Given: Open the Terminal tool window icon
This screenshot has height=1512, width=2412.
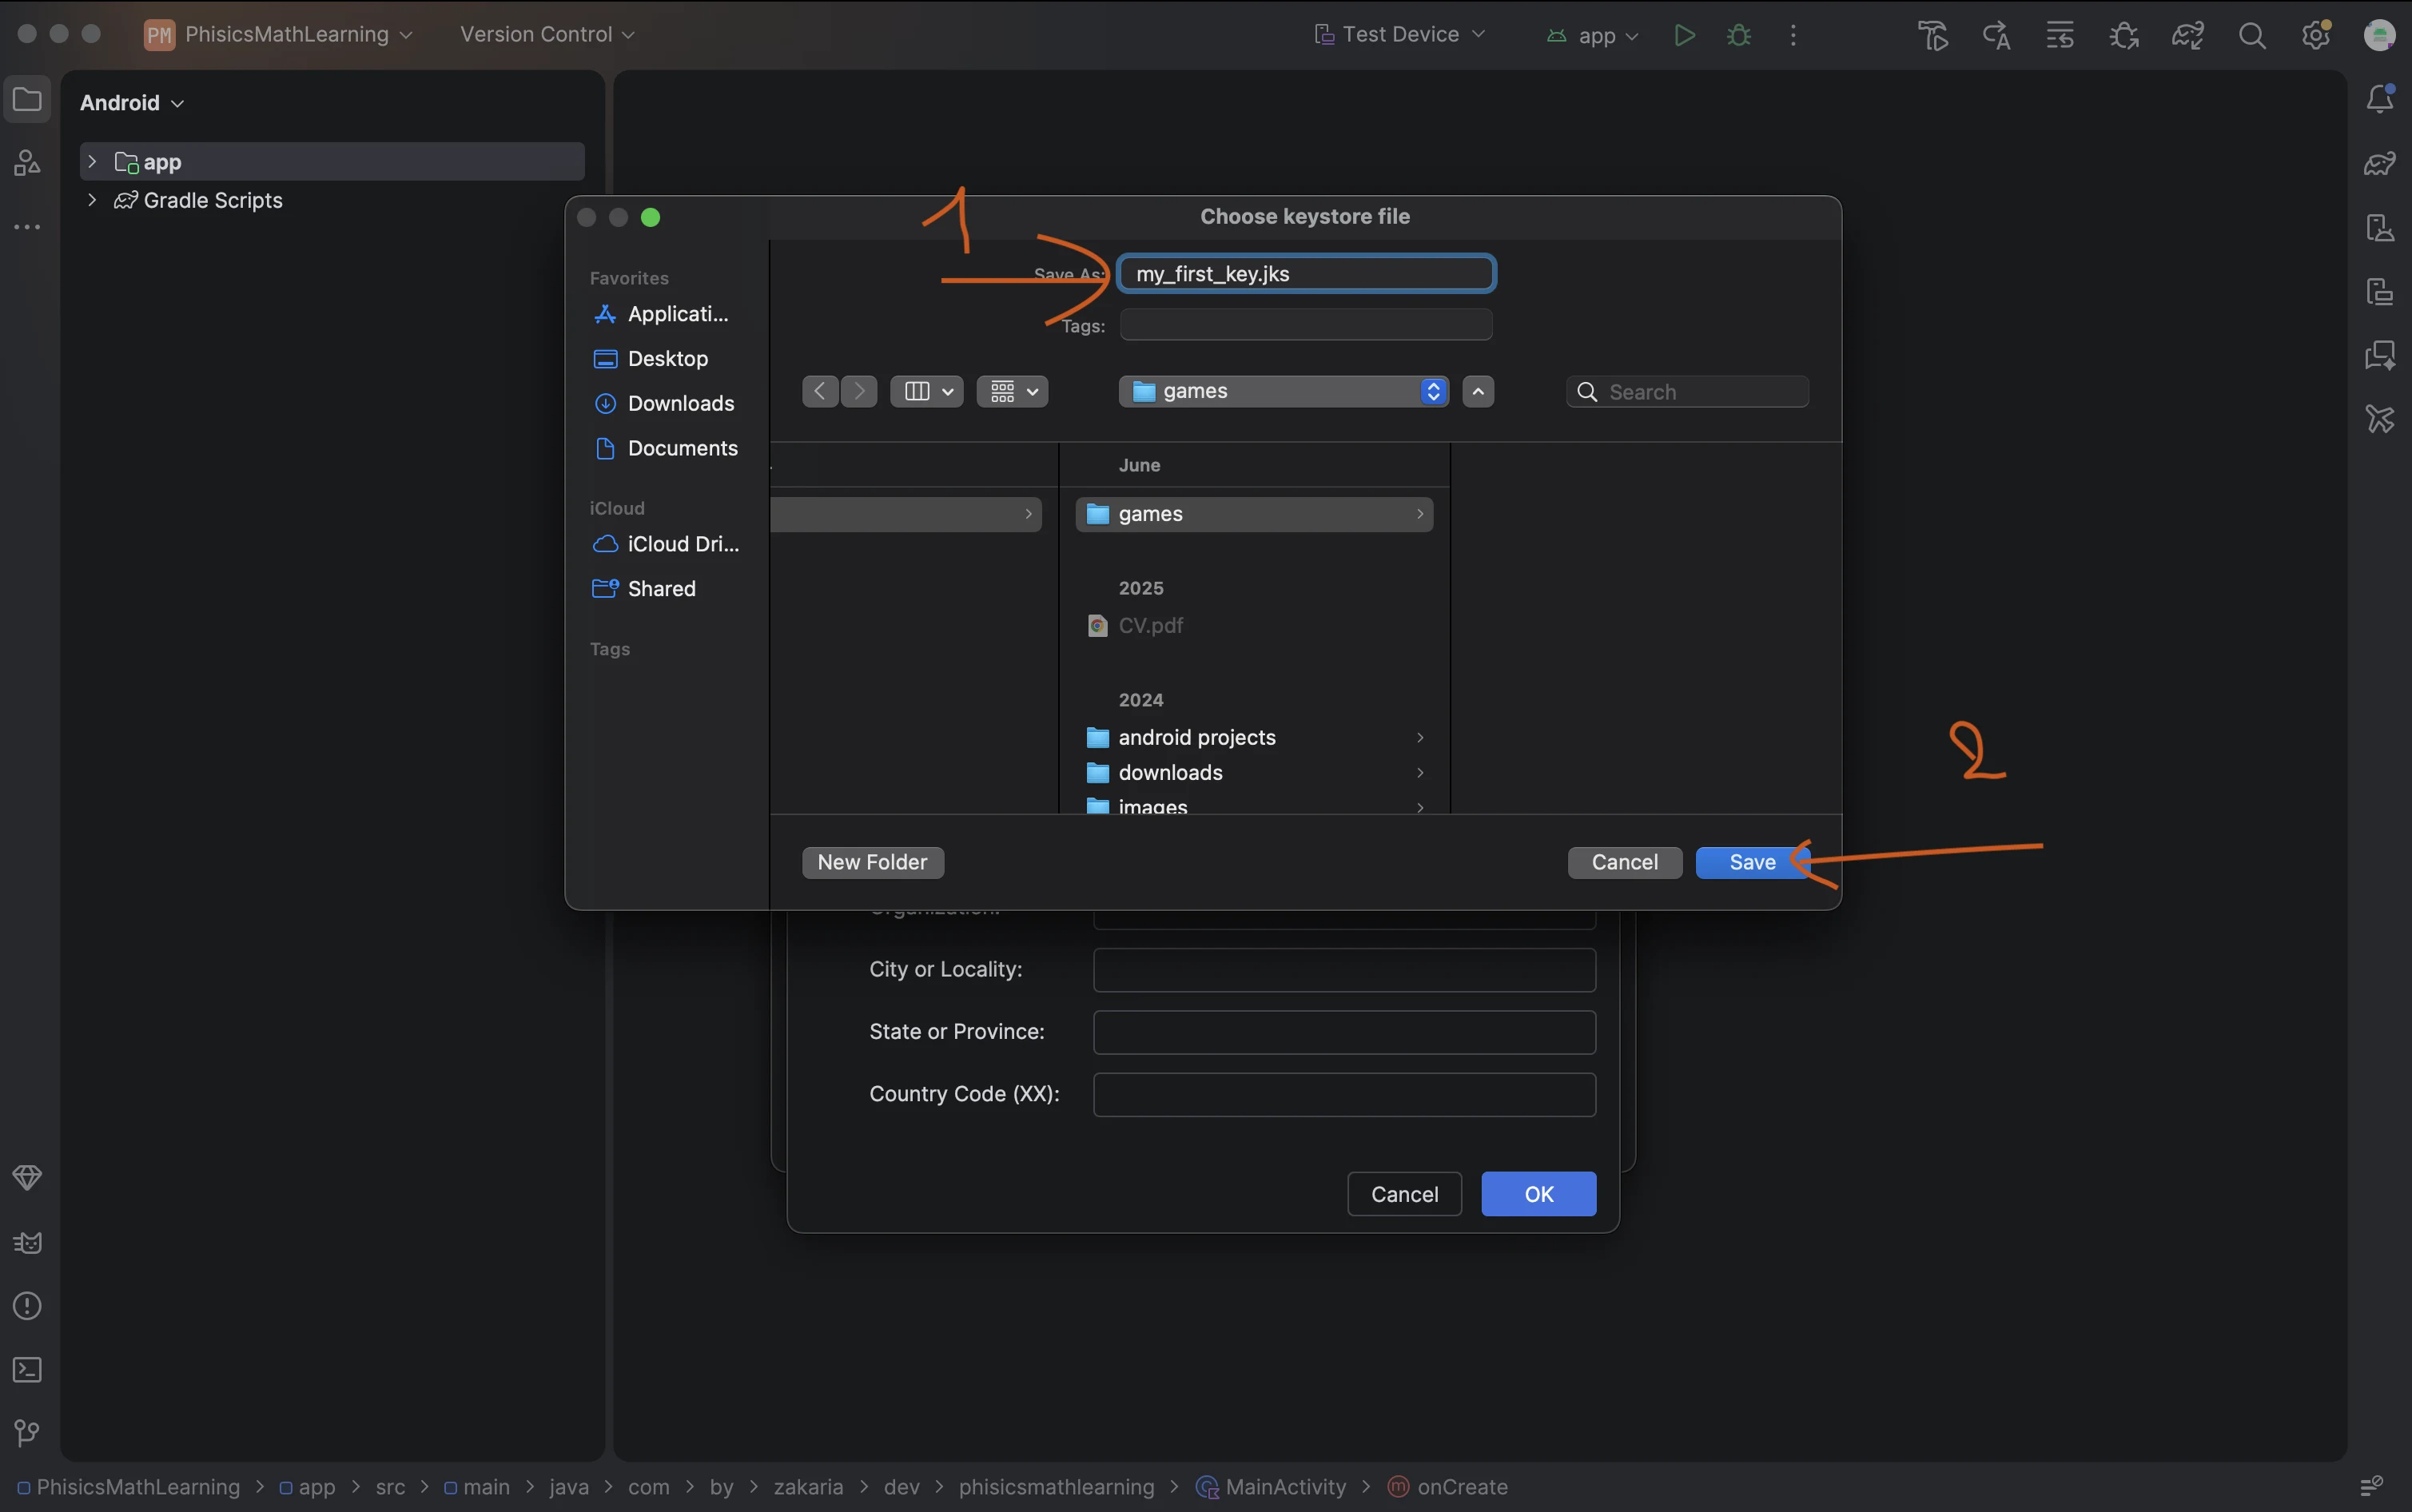Looking at the screenshot, I should click(27, 1369).
